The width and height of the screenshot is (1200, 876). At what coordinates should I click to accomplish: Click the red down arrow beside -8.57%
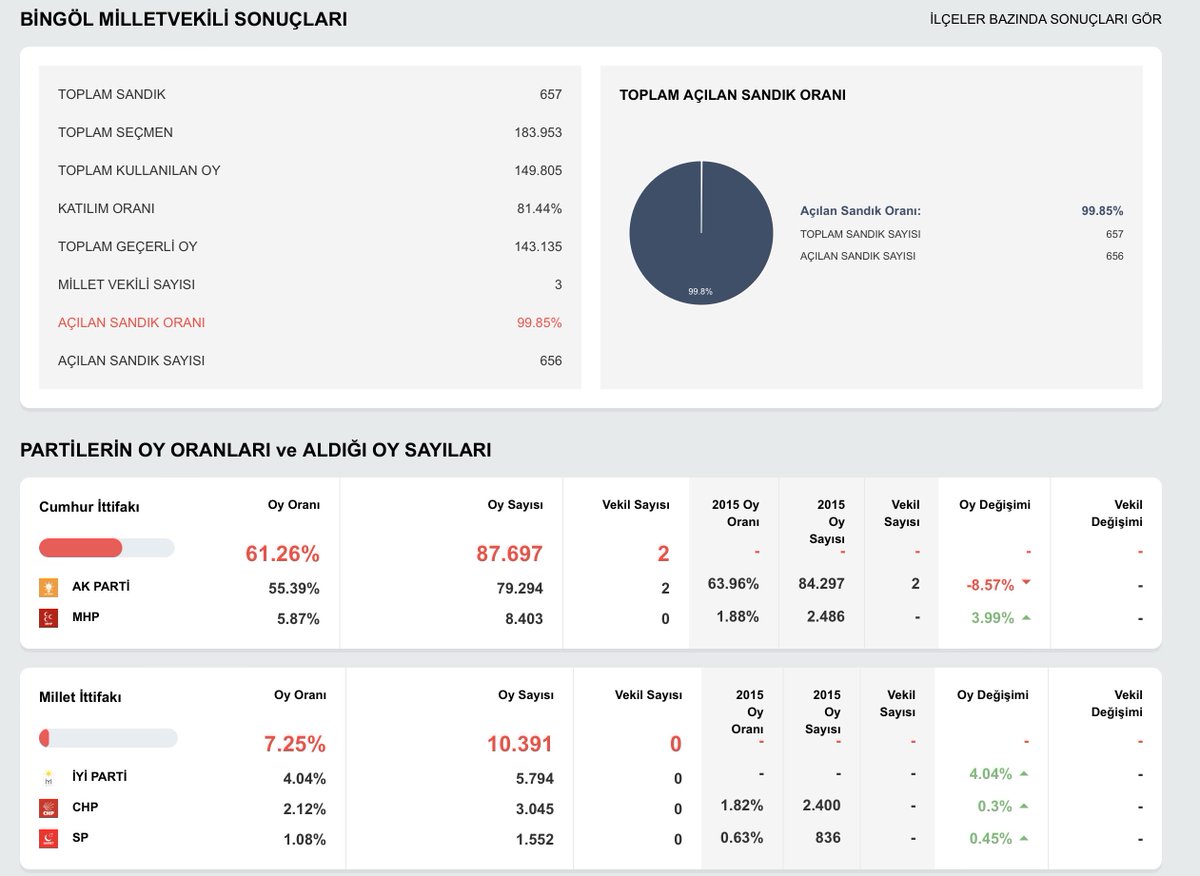[1026, 583]
